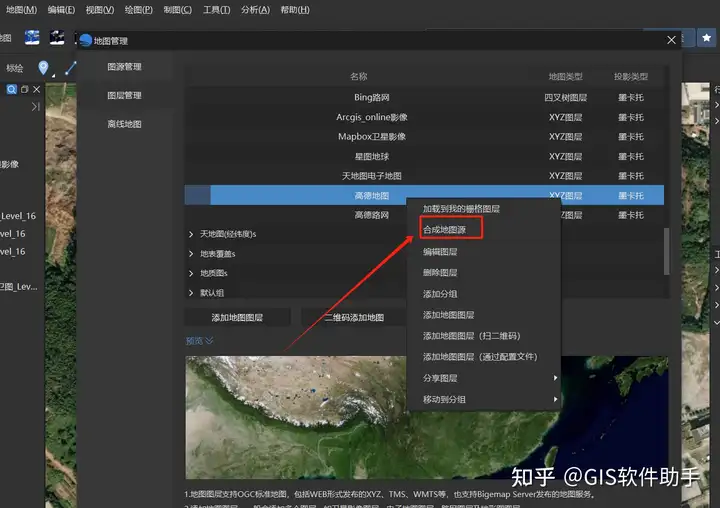Click the blue search icon in left panel

click(11, 89)
